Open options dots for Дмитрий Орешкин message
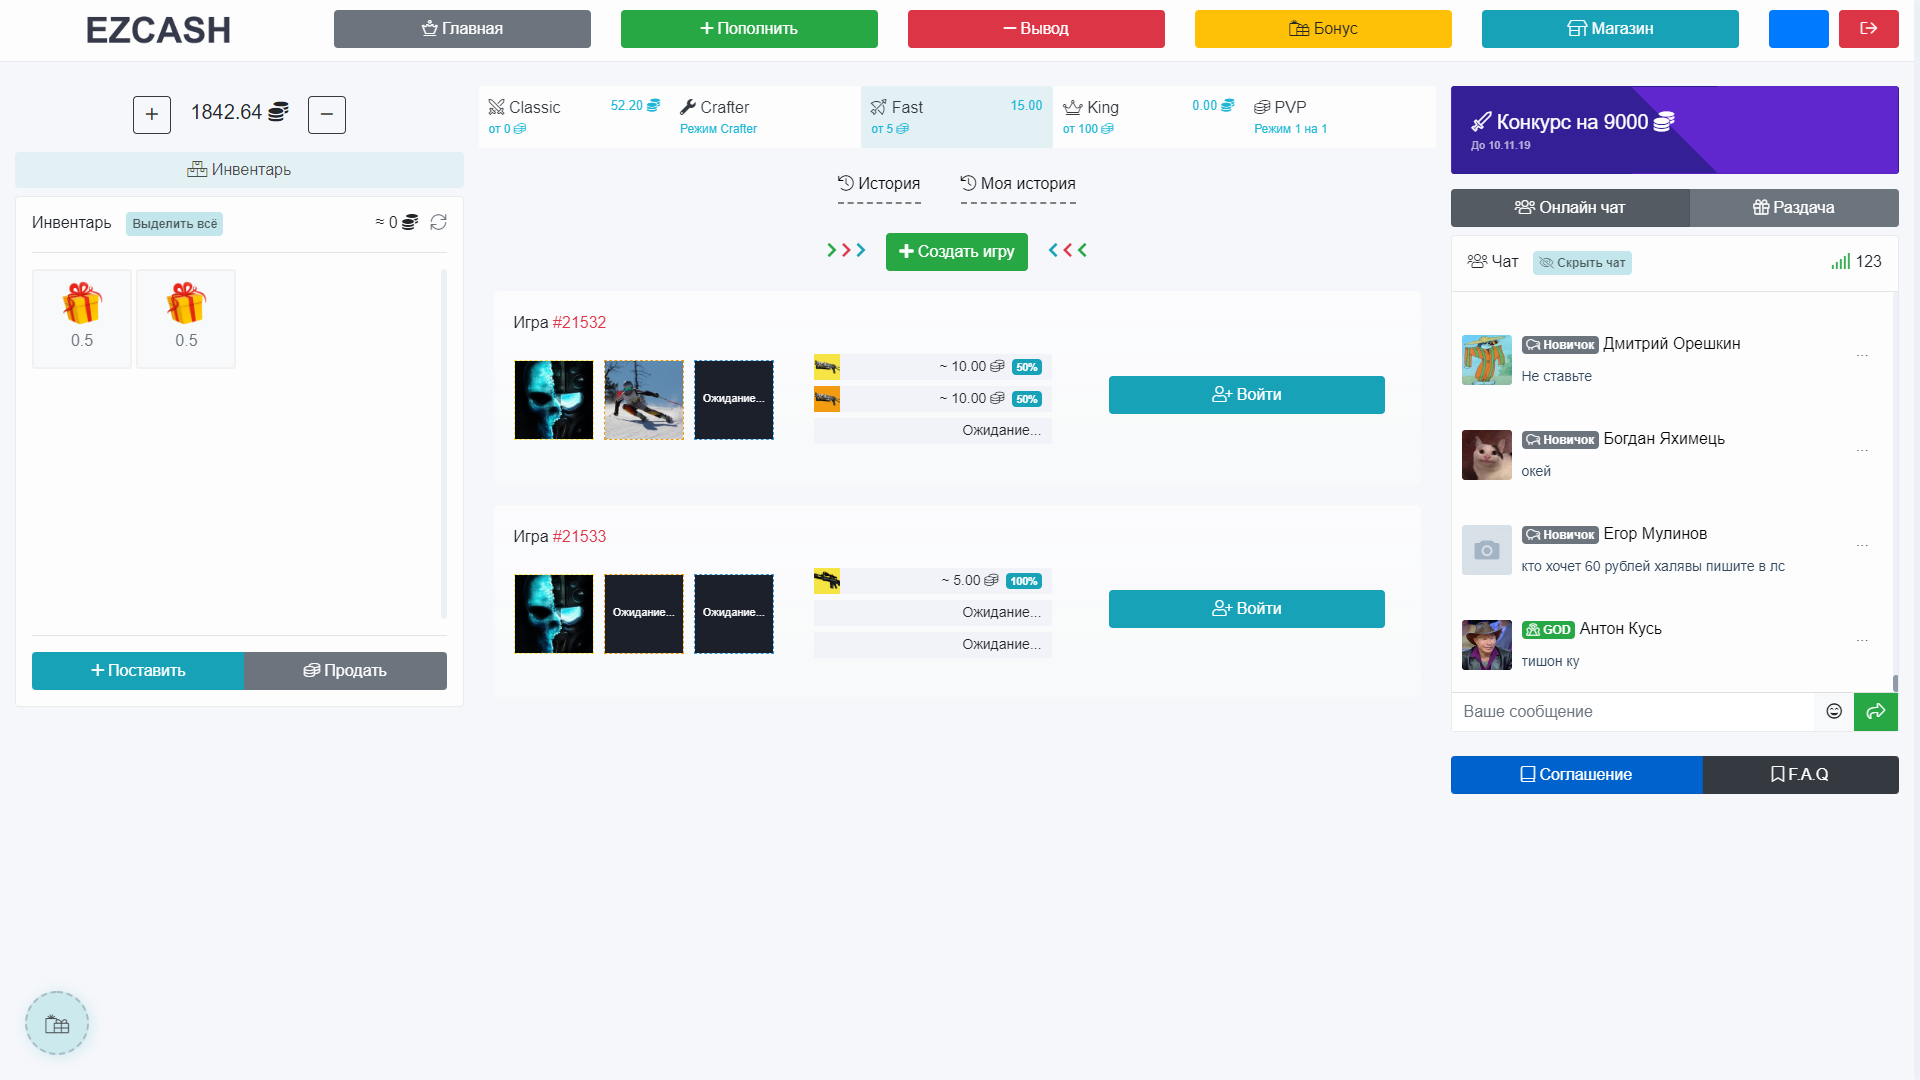 (1862, 355)
